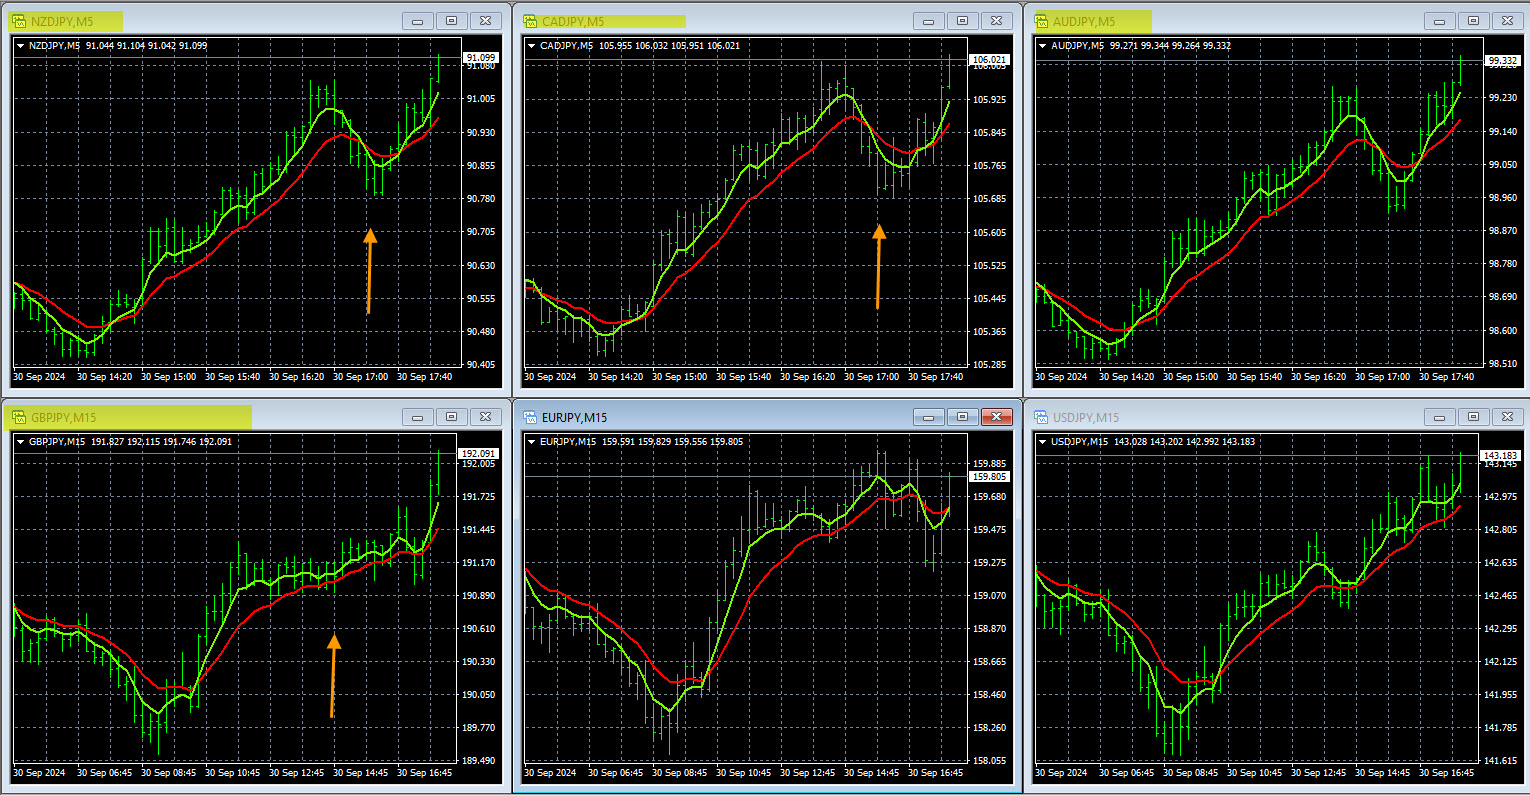Click the GBPJPY chart window icon
The height and width of the screenshot is (796, 1530).
[19, 417]
